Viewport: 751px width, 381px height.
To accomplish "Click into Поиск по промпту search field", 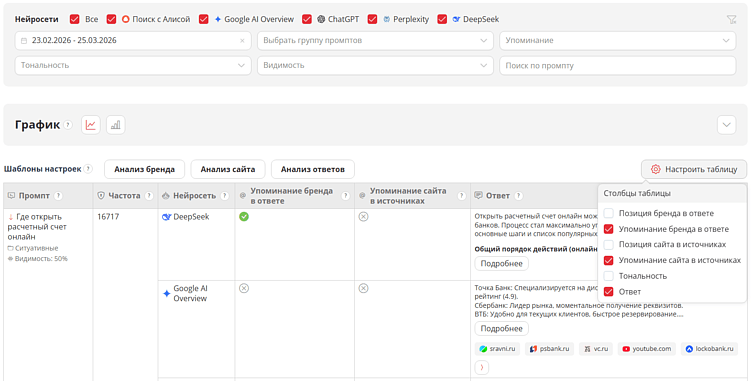I will 618,66.
